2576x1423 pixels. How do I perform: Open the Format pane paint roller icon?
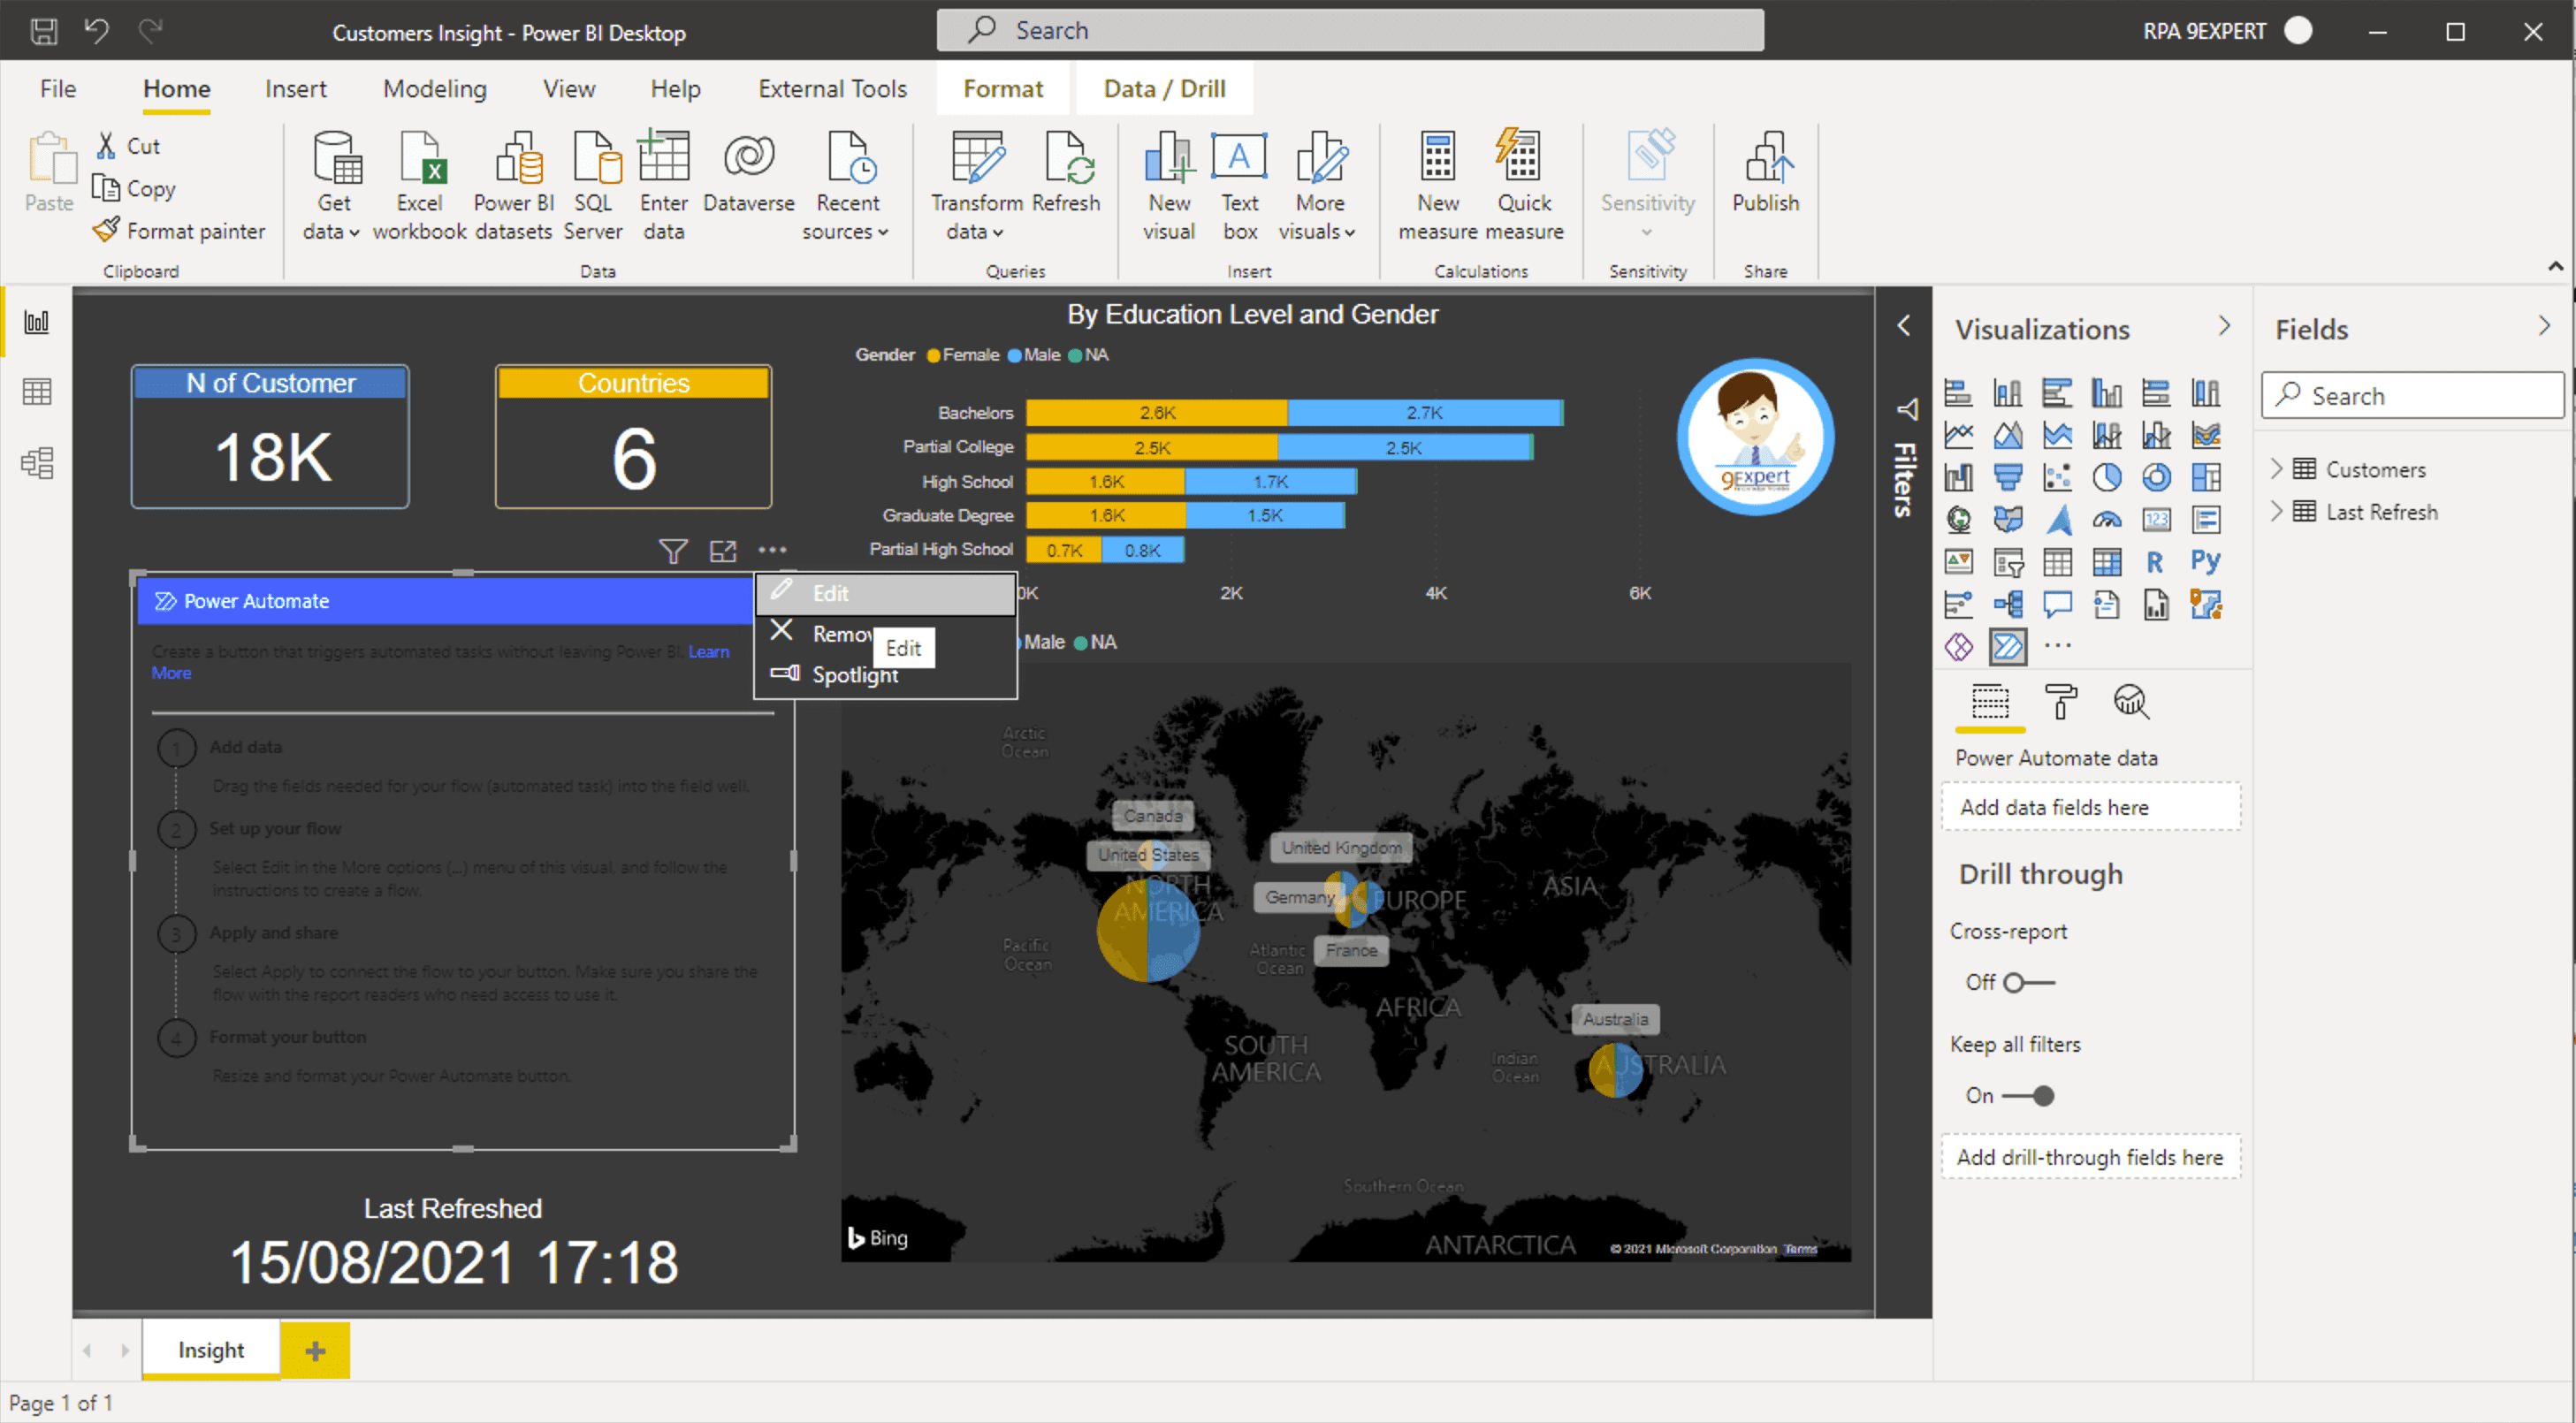2058,701
